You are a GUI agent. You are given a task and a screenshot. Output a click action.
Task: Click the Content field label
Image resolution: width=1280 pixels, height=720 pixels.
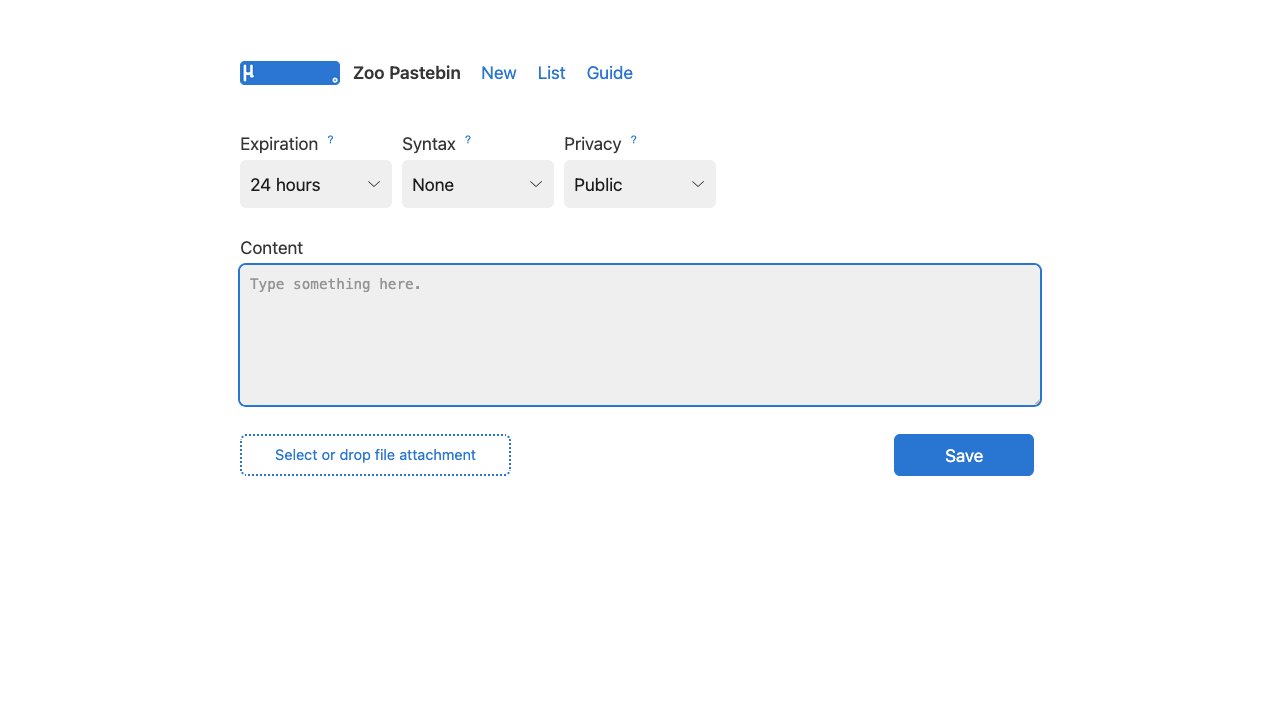click(271, 248)
